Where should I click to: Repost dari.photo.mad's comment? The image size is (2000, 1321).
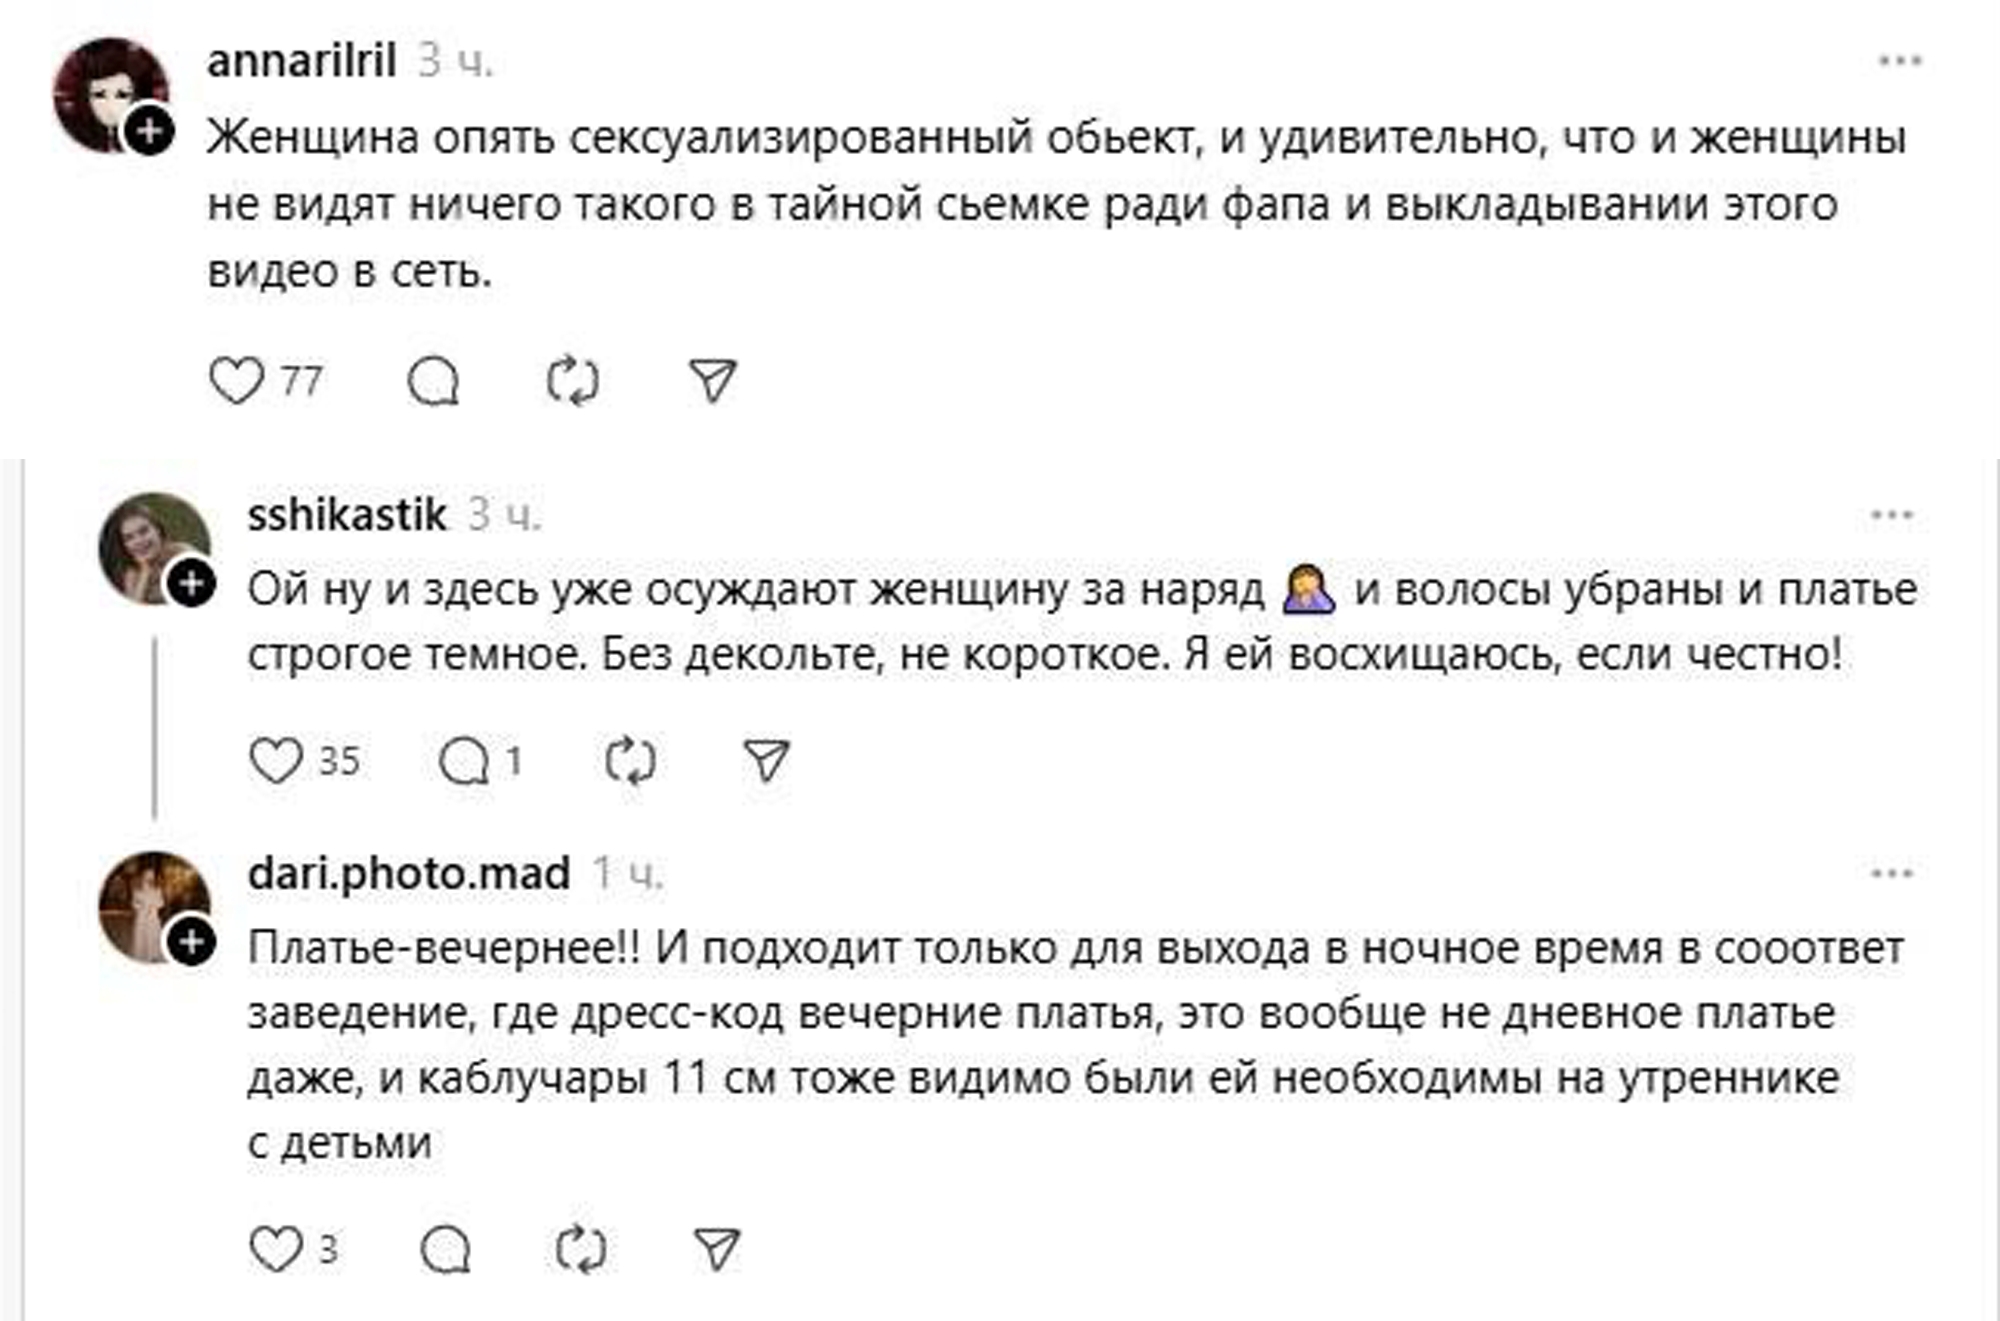(580, 1249)
